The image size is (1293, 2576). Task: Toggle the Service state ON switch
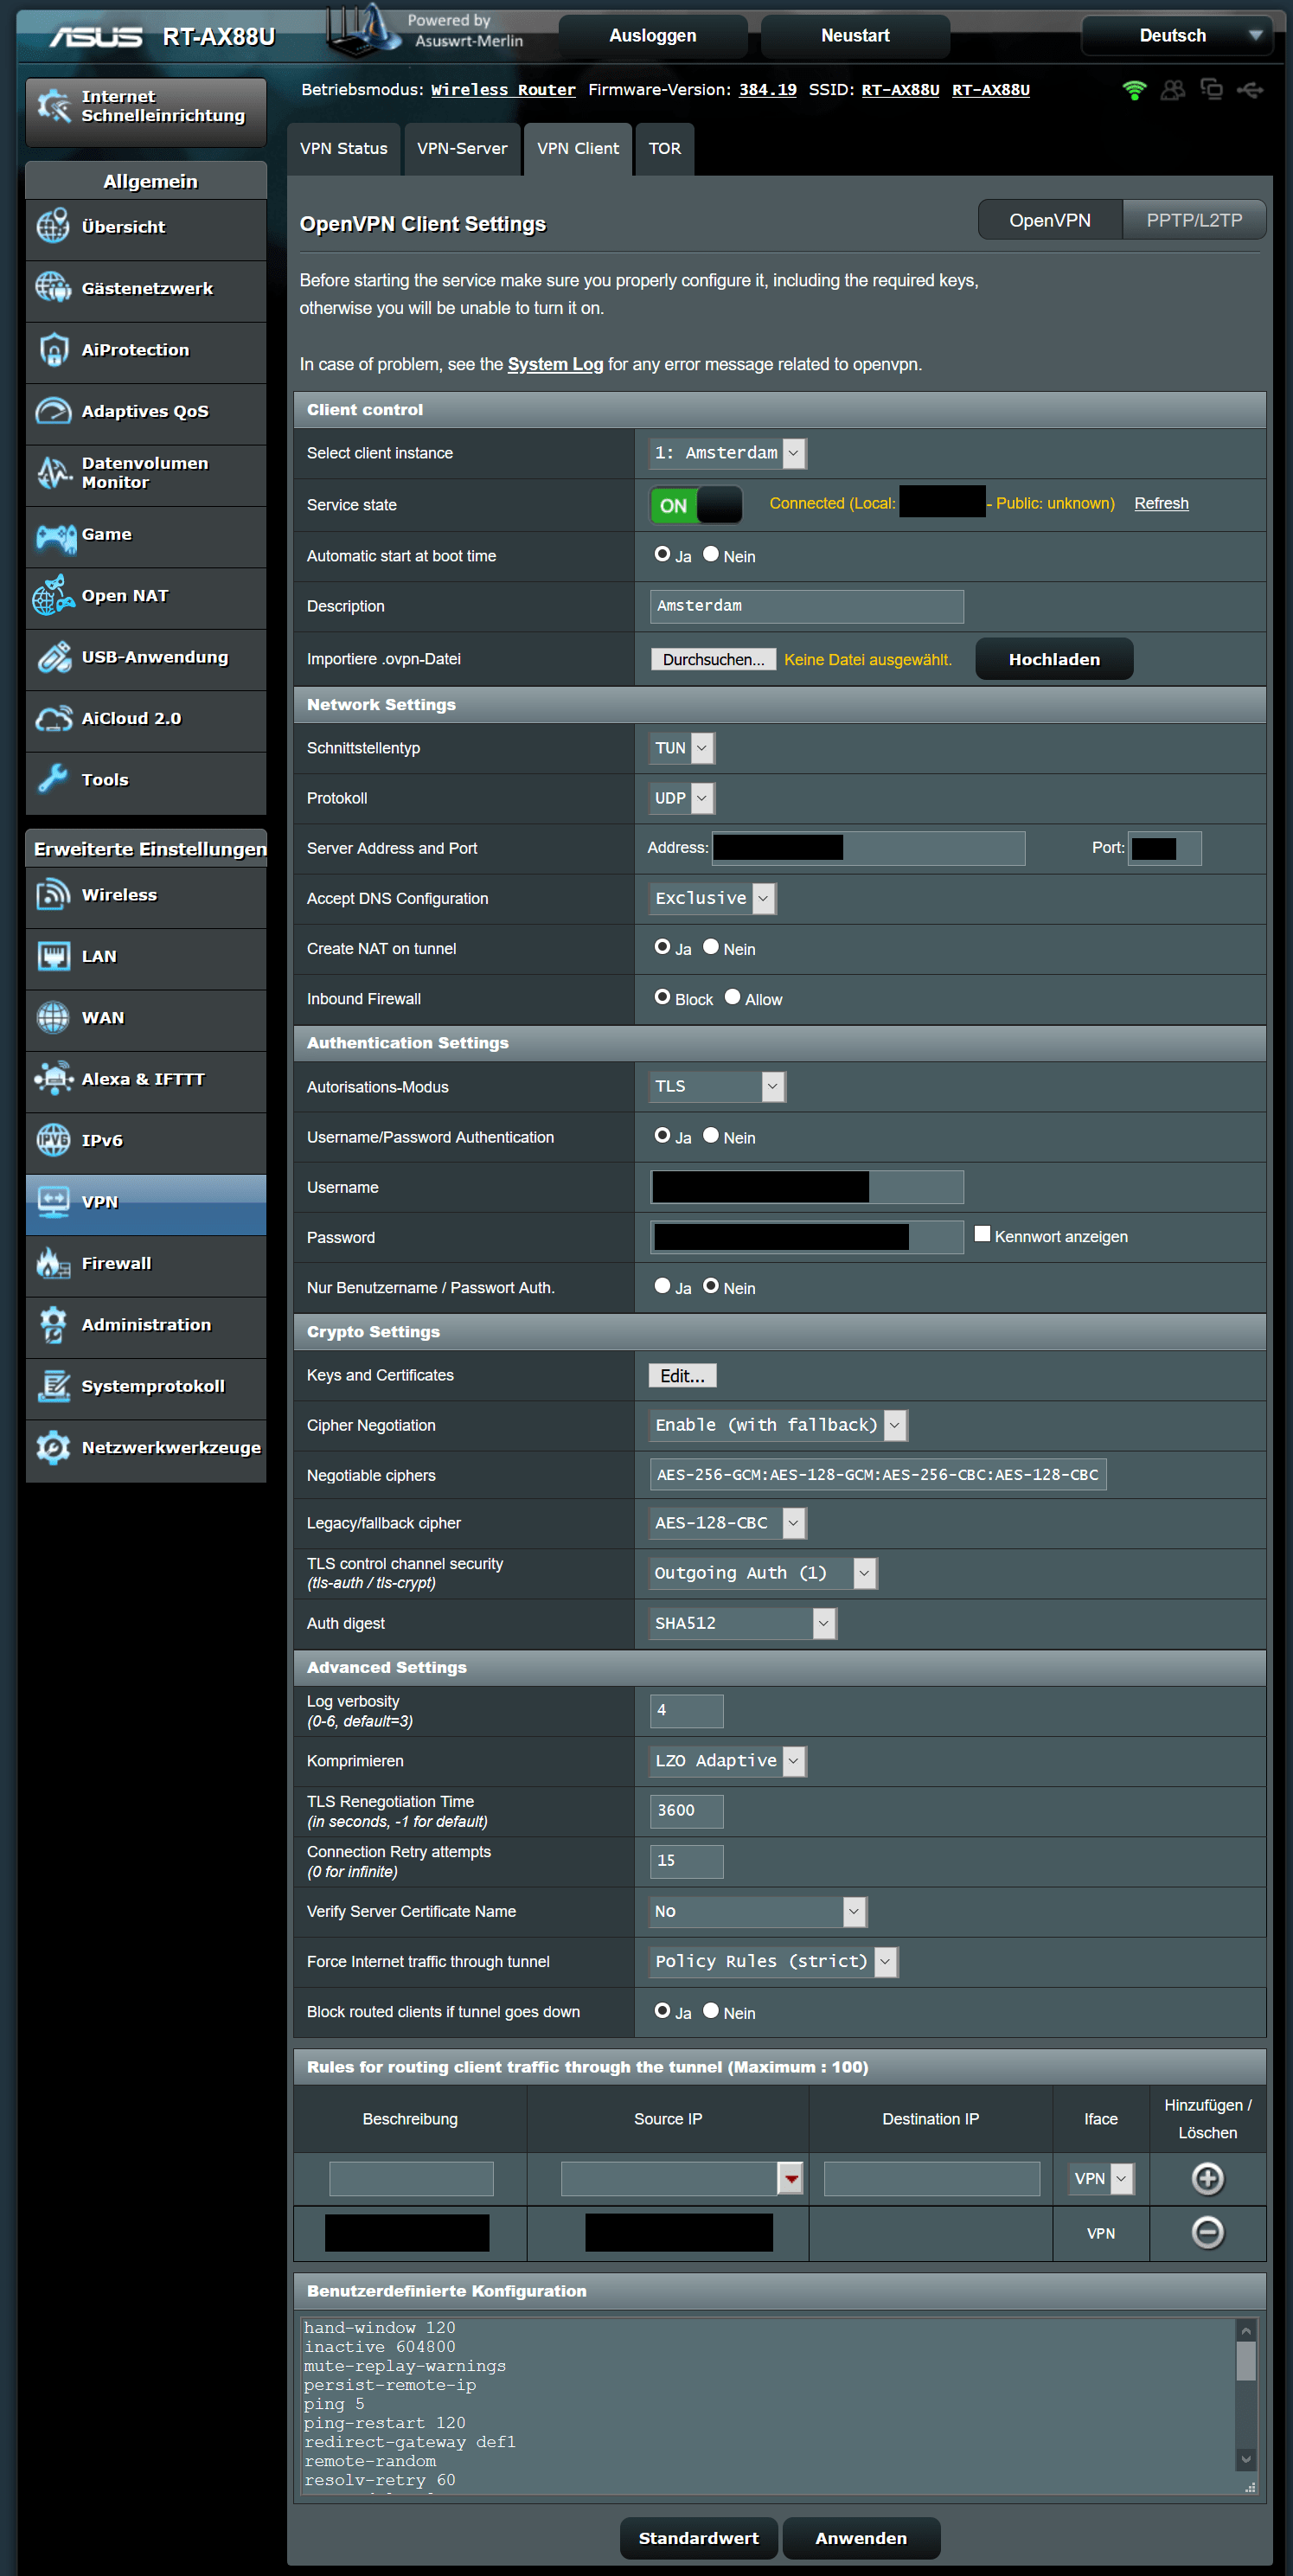[696, 505]
